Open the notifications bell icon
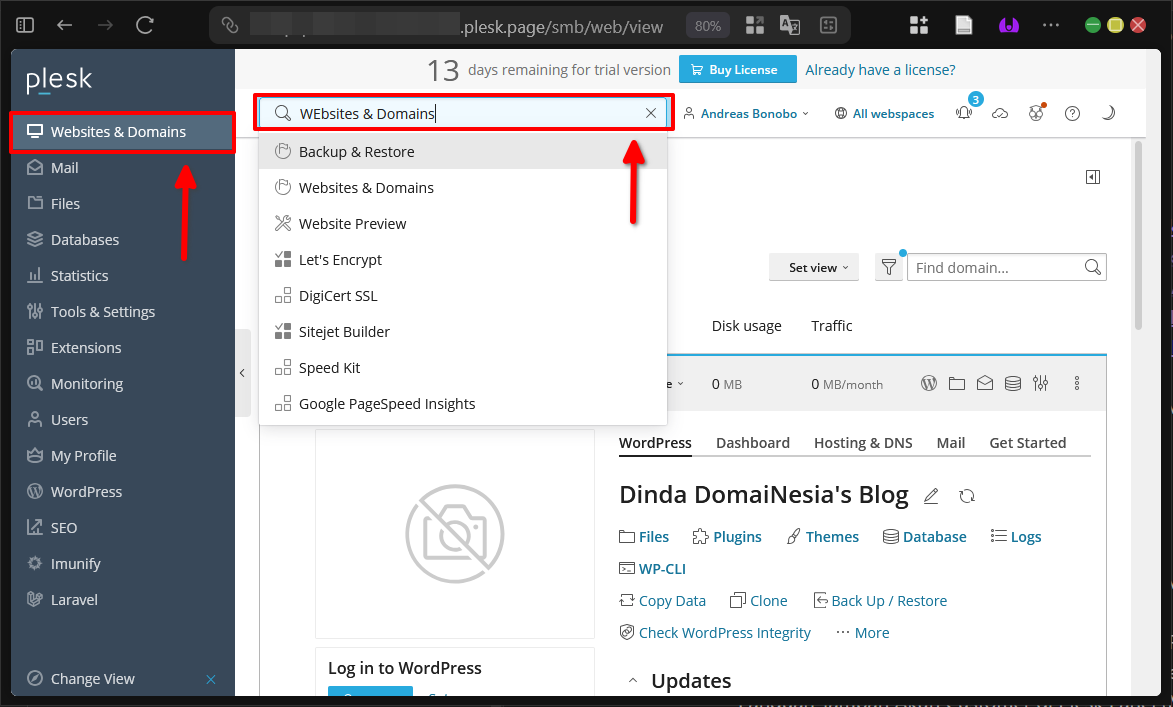The width and height of the screenshot is (1173, 707). [964, 114]
